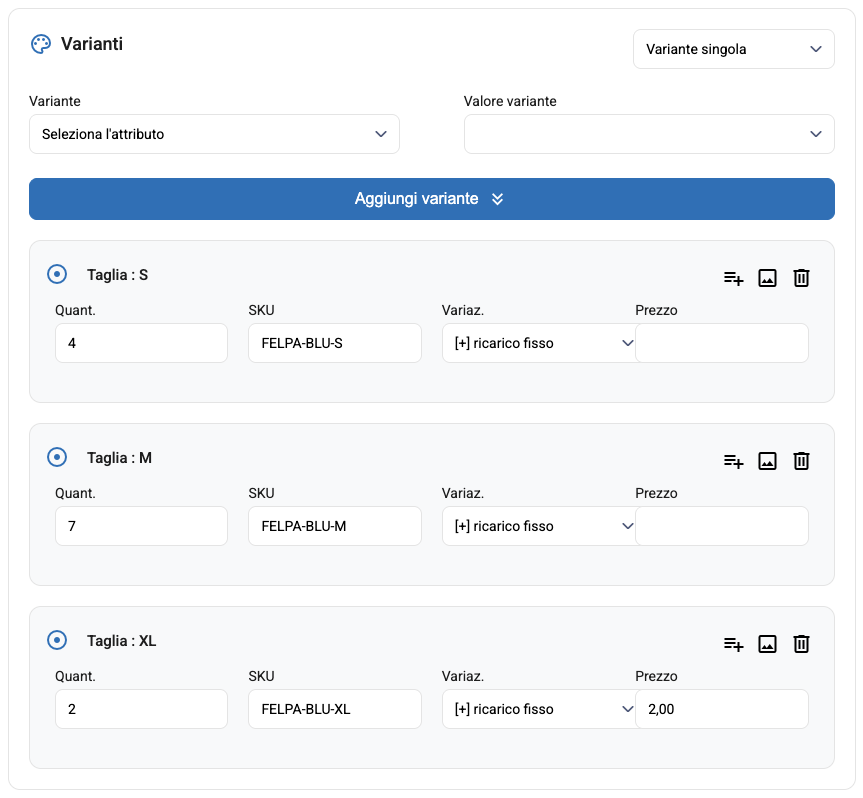Open Variaz. dropdown for Taglia M
863x798 pixels.
539,526
